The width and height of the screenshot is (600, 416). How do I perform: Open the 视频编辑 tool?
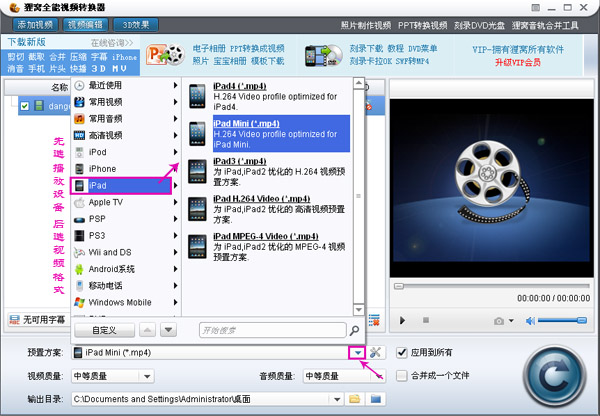pos(85,25)
